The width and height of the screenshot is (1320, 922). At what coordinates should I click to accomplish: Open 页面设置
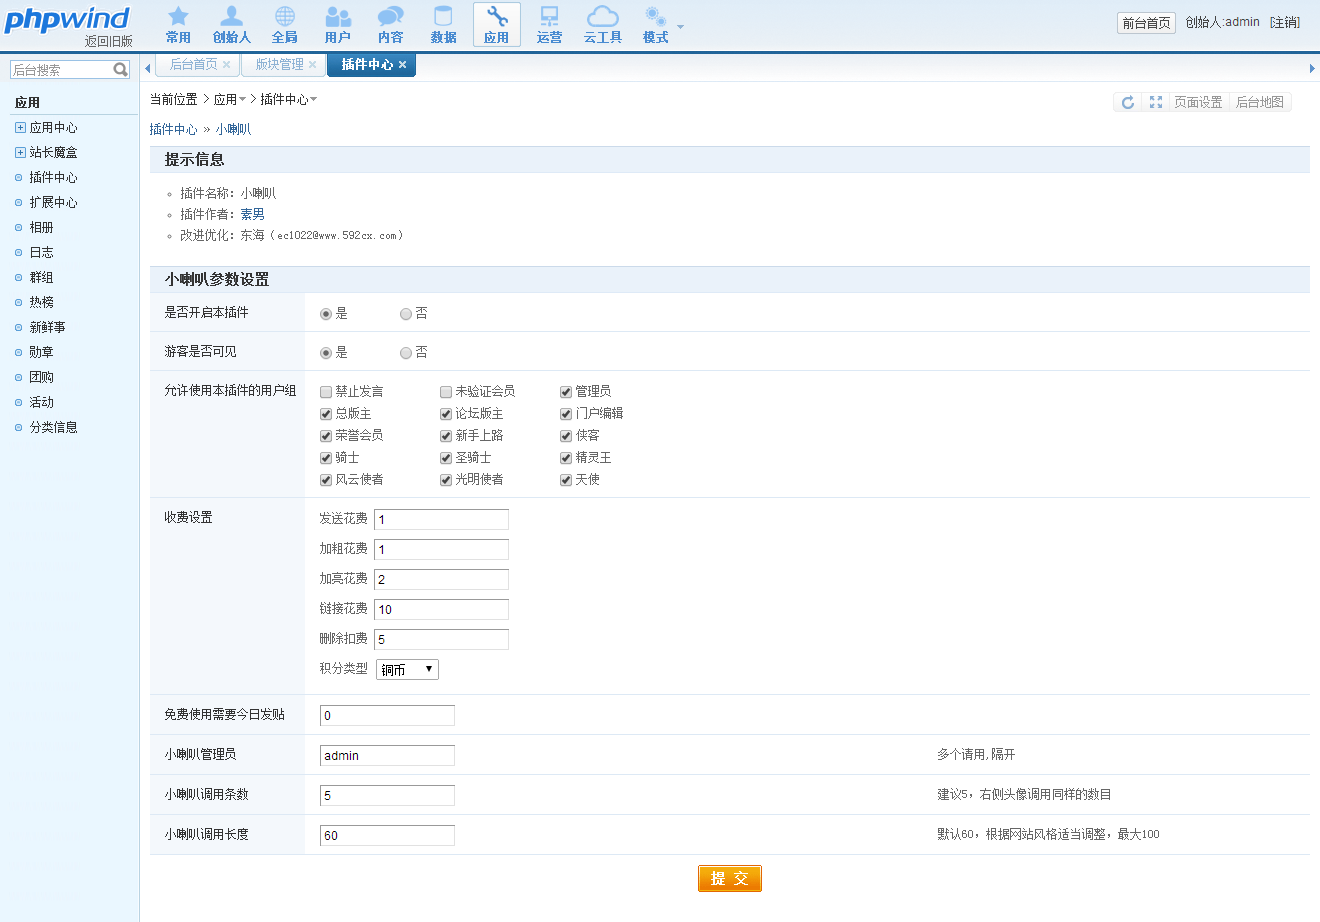1198,102
